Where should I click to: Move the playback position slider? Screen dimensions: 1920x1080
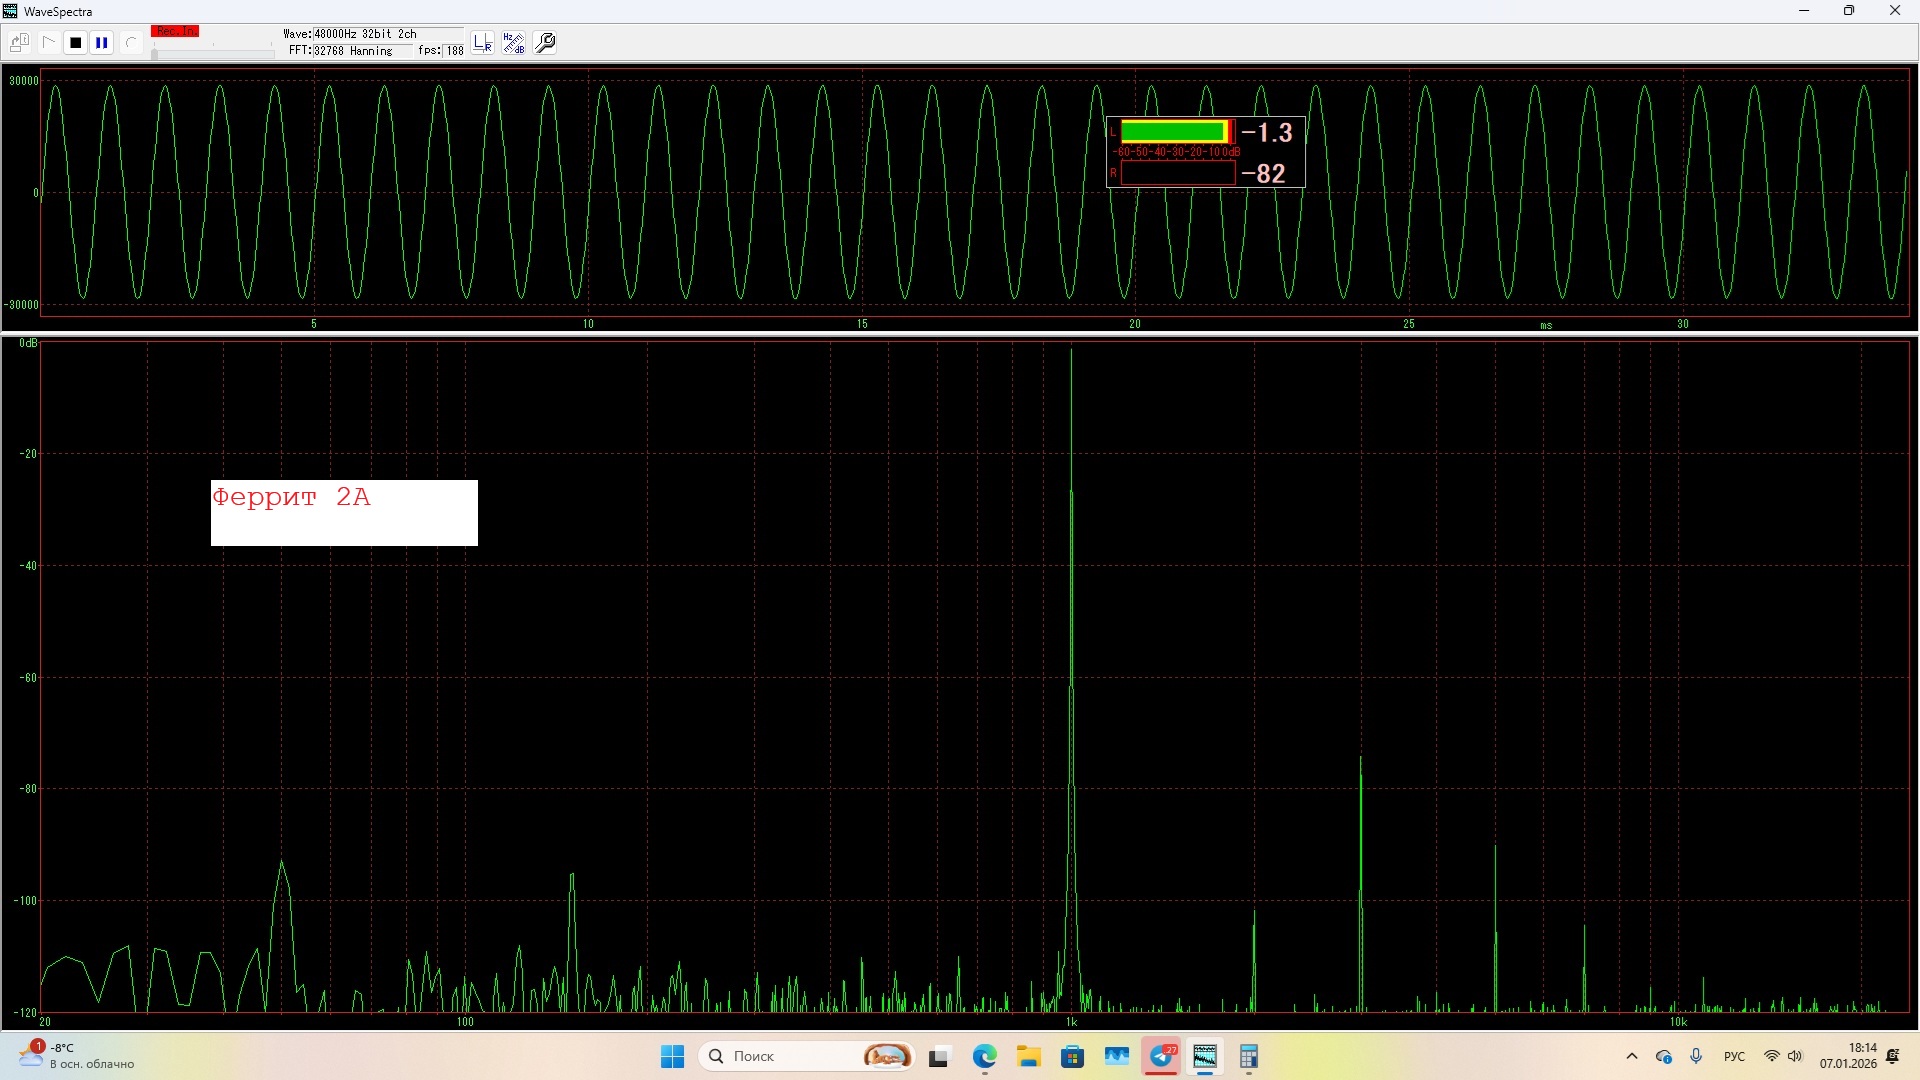click(155, 53)
